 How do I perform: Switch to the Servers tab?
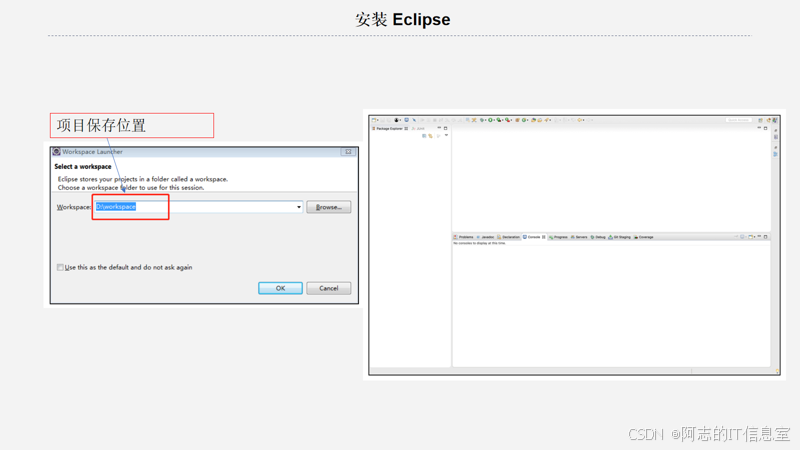(x=579, y=237)
